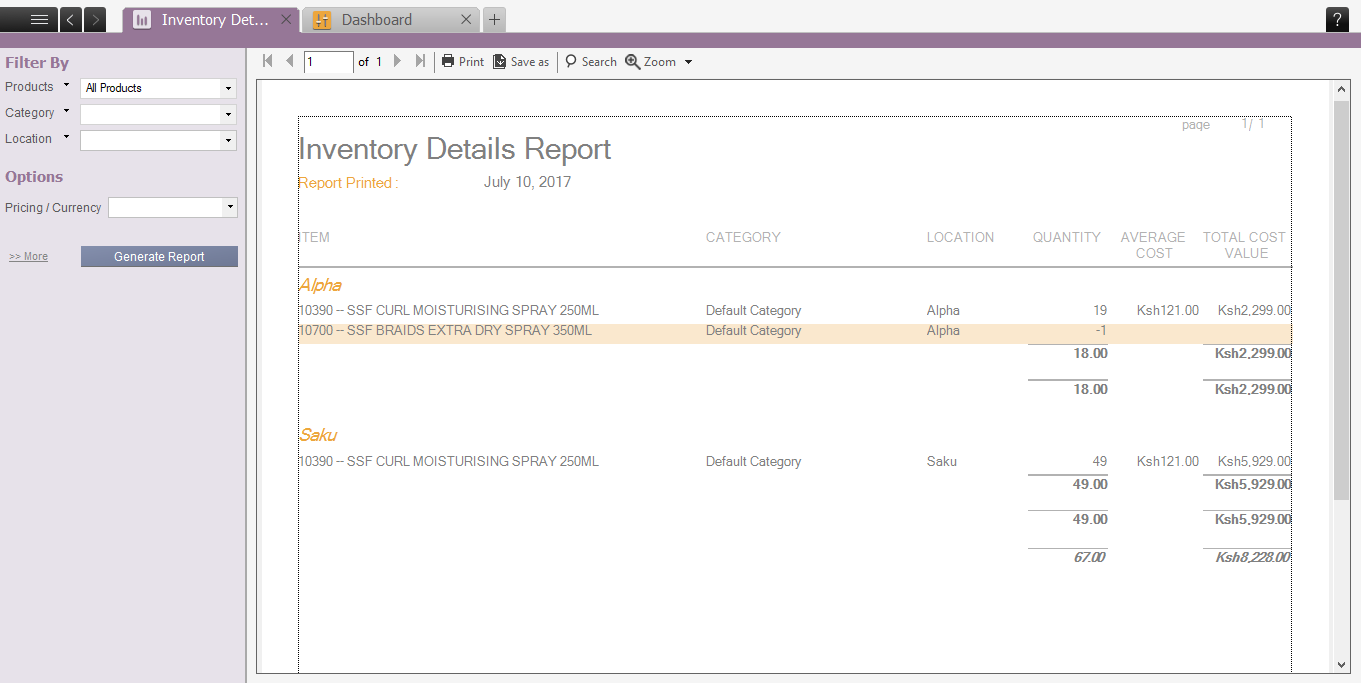Expand the Zoom dropdown arrow

688,62
